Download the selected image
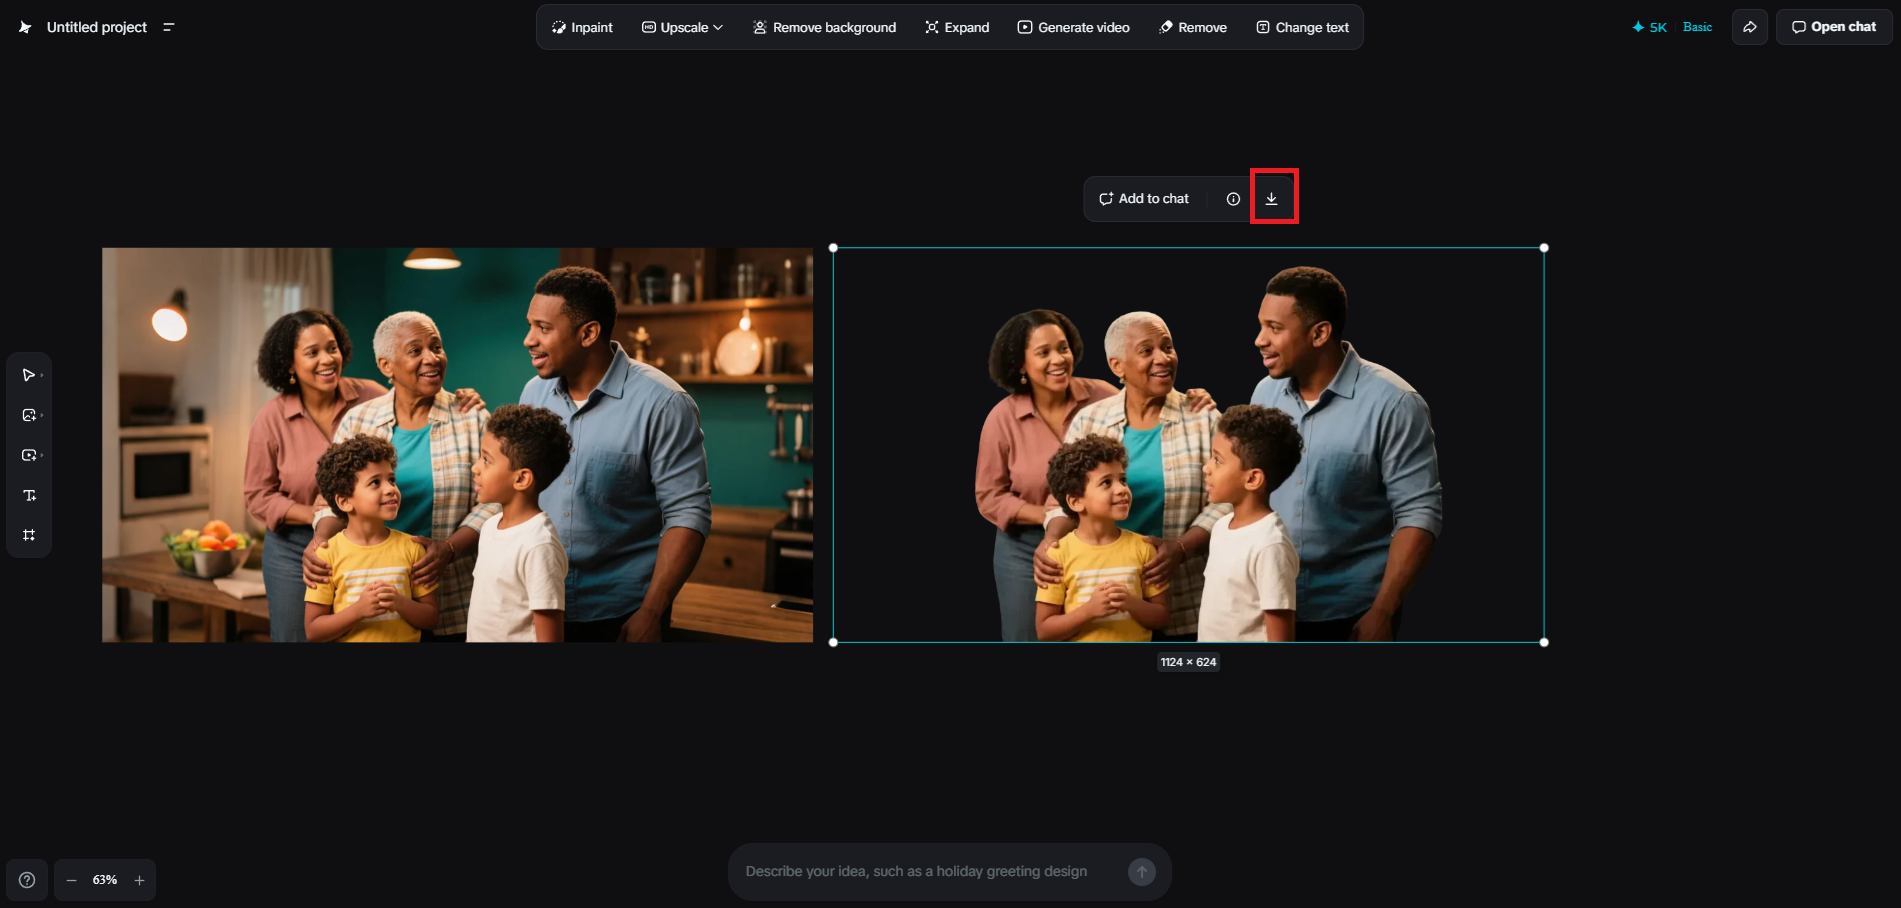Viewport: 1901px width, 908px height. click(x=1272, y=199)
